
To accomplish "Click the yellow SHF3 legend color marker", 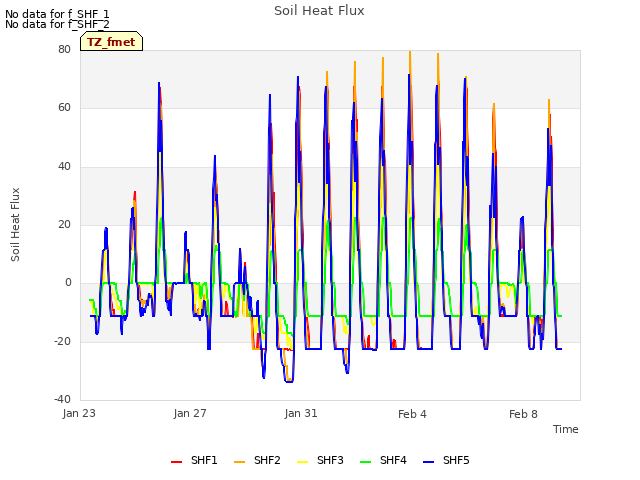I will [x=302, y=462].
